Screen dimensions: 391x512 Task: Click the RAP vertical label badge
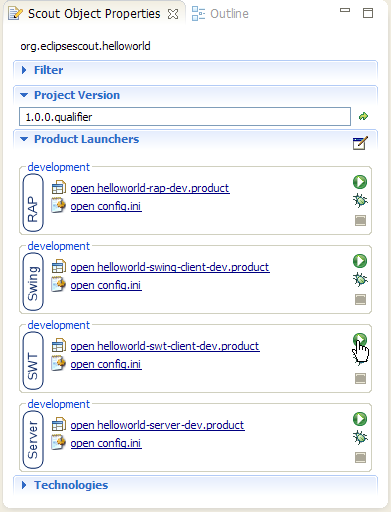pos(33,203)
